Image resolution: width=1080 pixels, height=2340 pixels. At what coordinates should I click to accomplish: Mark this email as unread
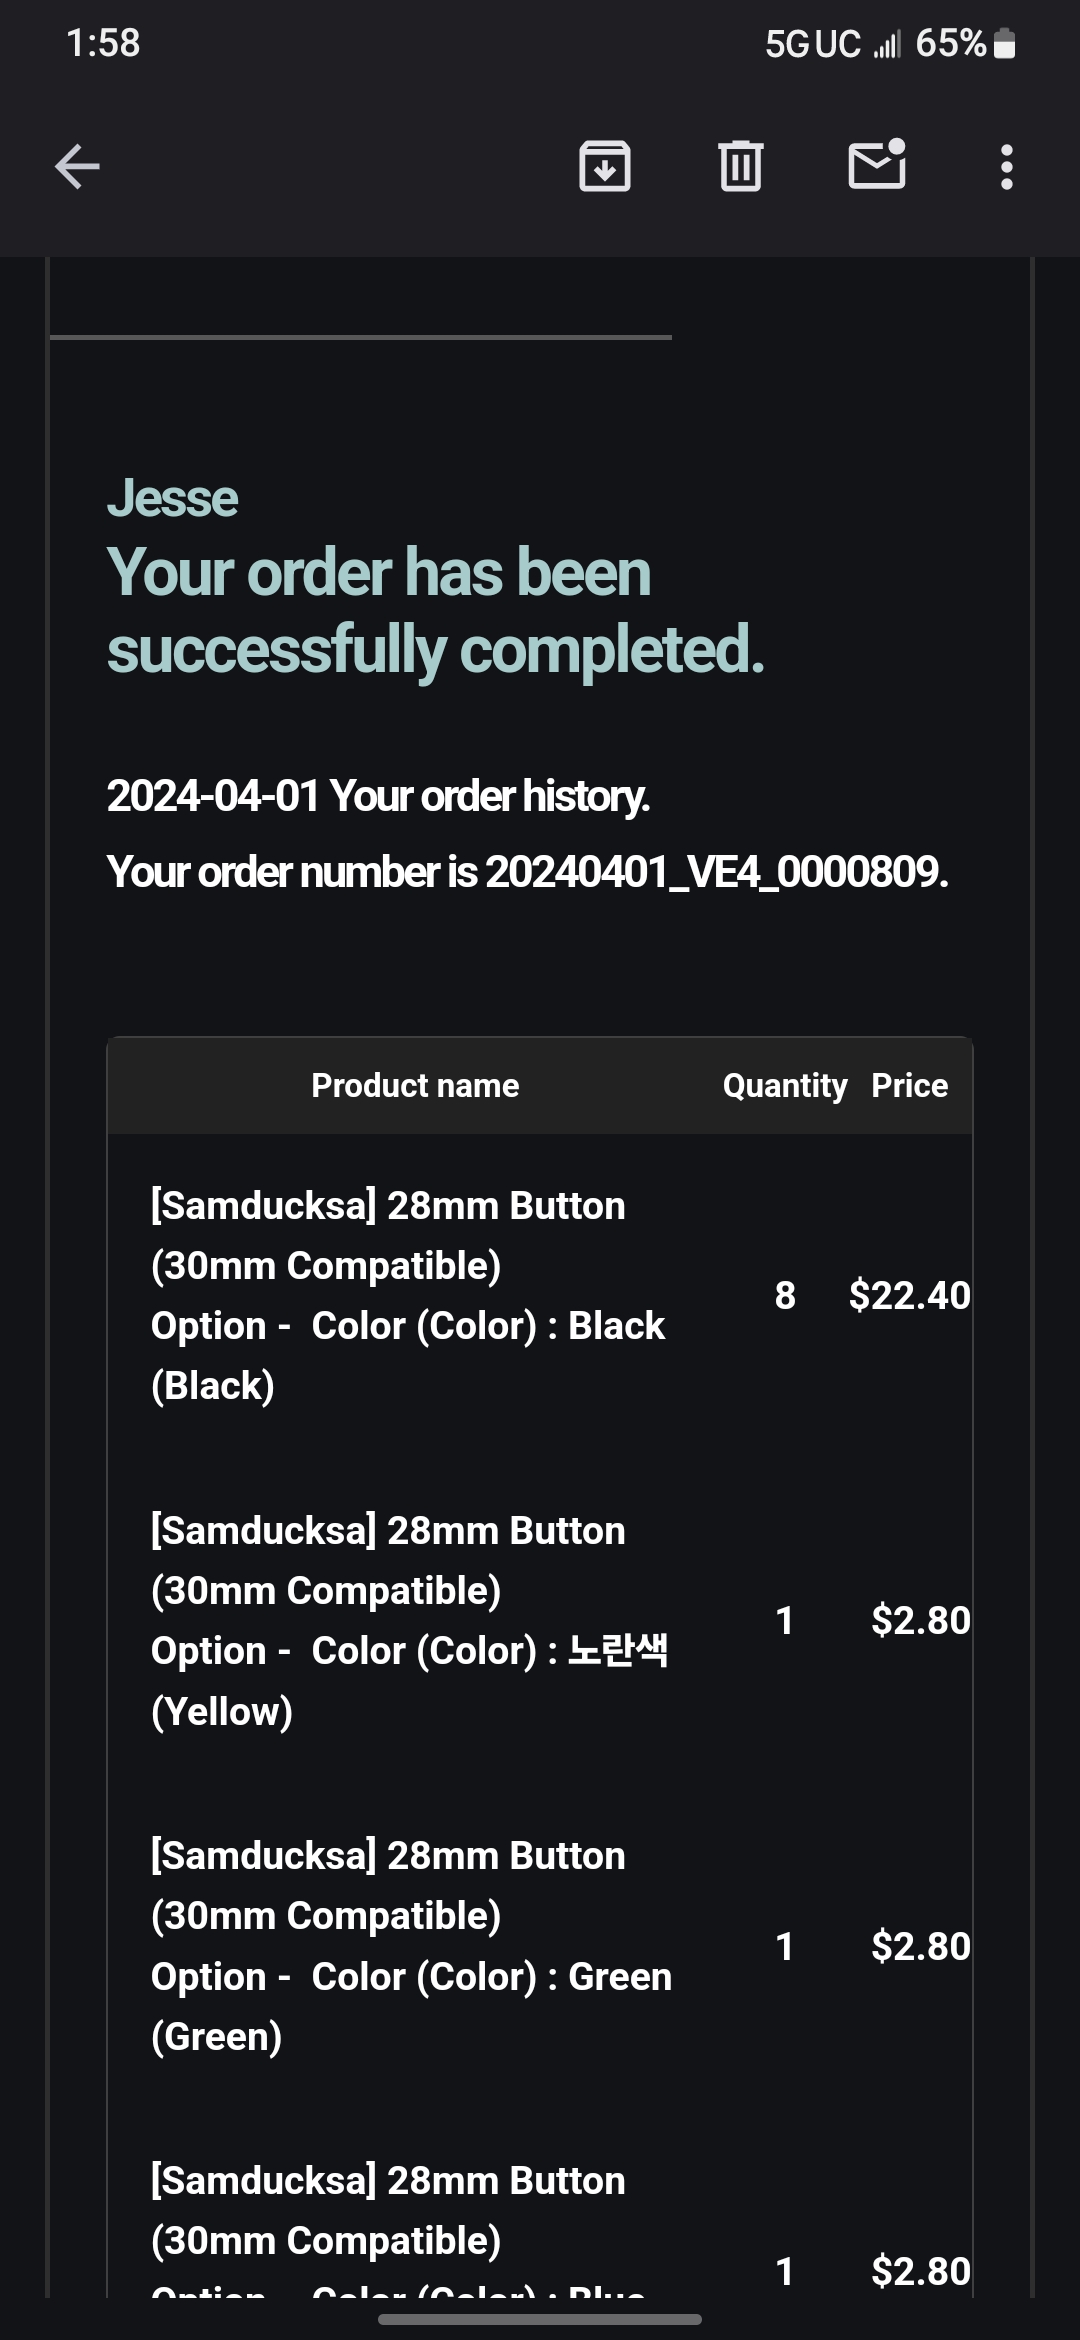877,165
